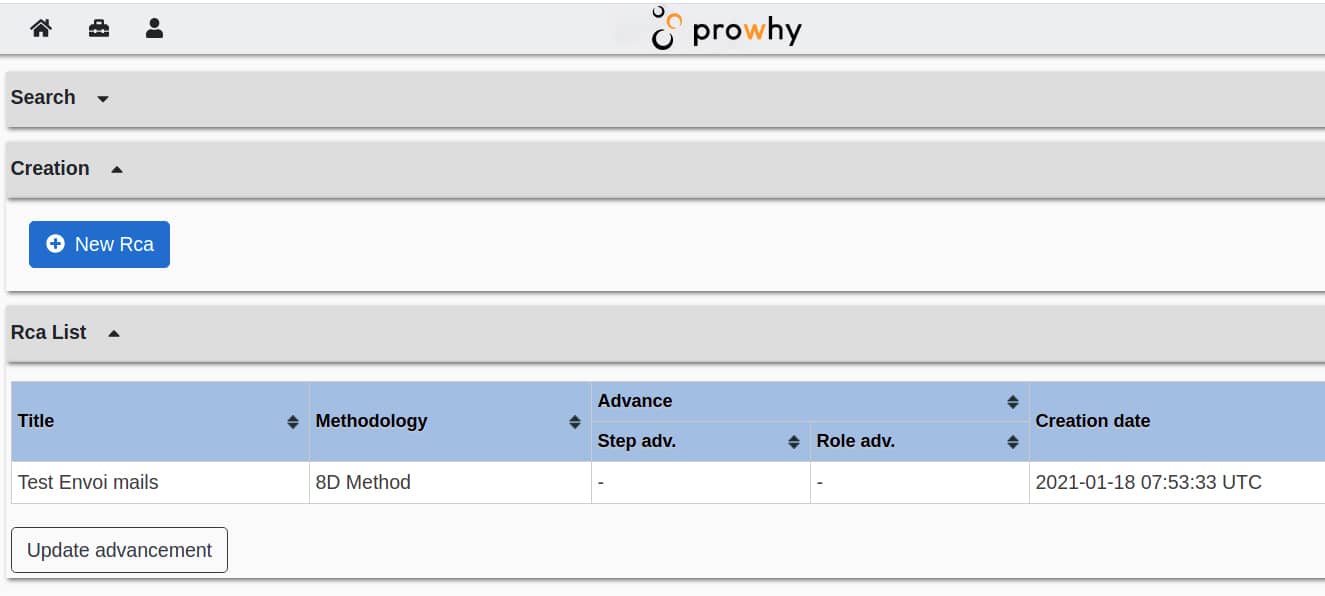
Task: Open the Test Envoi mails entry
Action: (88, 482)
